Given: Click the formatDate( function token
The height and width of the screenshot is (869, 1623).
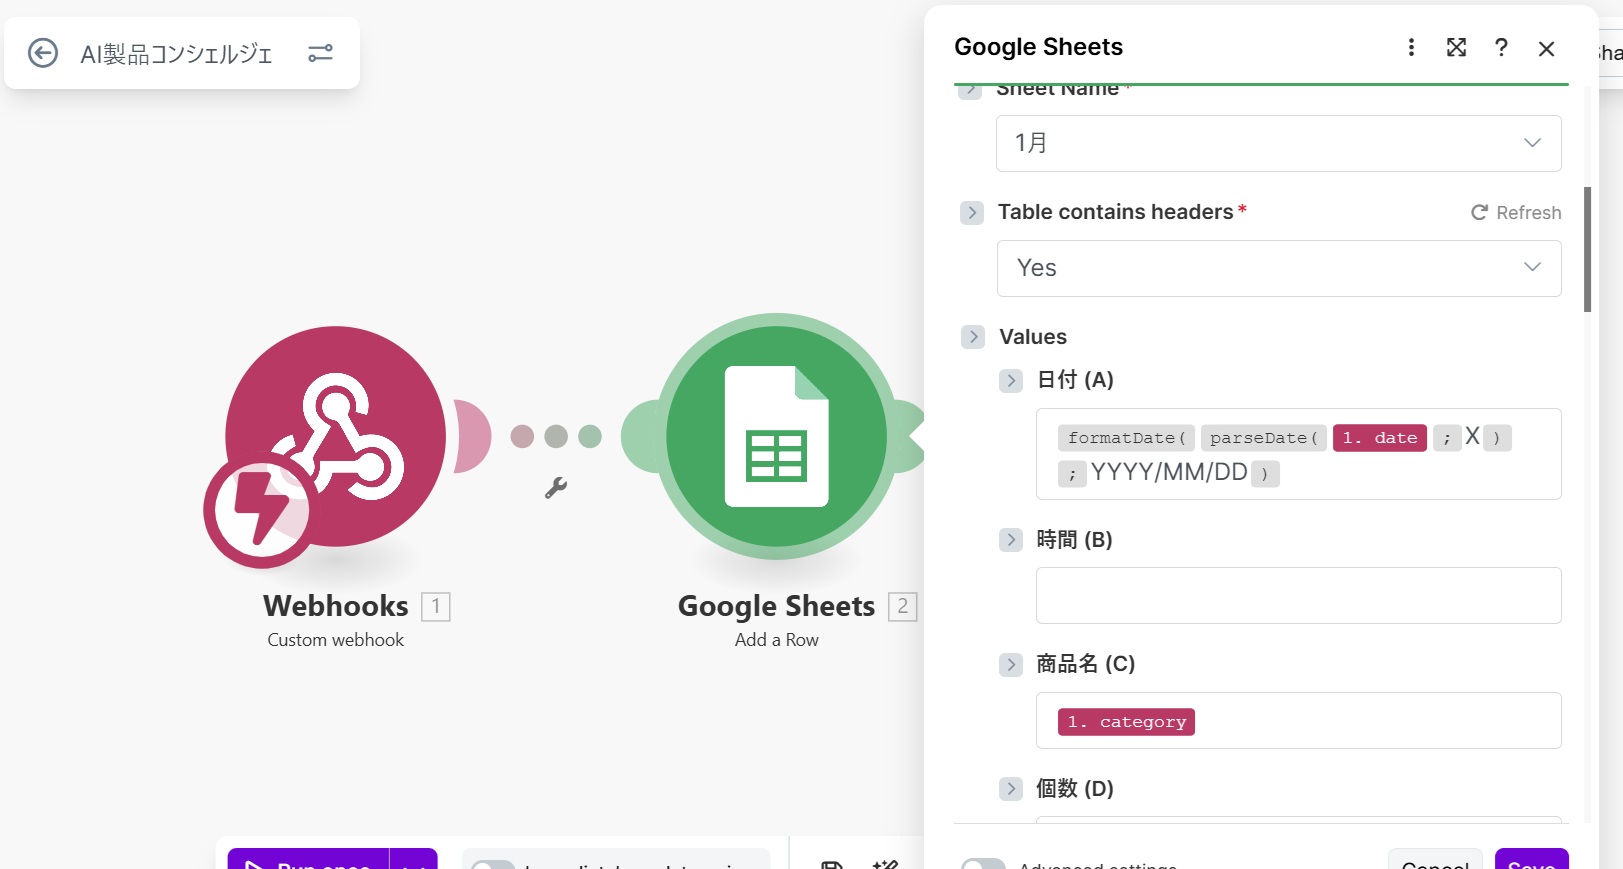Looking at the screenshot, I should [x=1126, y=438].
